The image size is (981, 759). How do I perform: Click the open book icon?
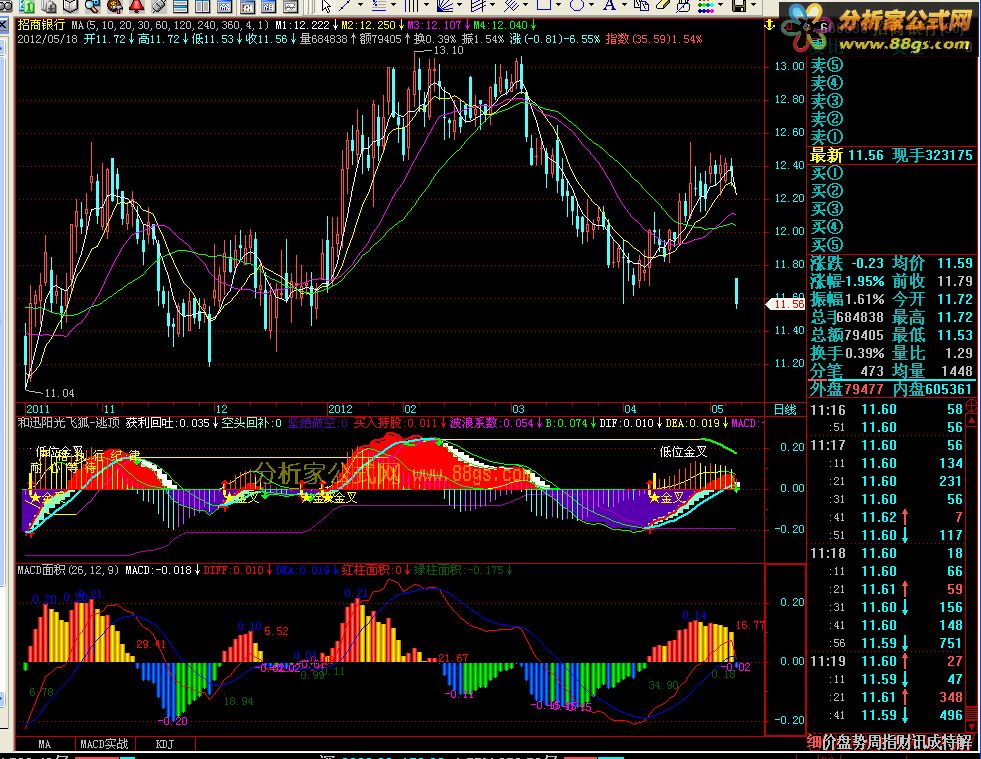(x=70, y=6)
